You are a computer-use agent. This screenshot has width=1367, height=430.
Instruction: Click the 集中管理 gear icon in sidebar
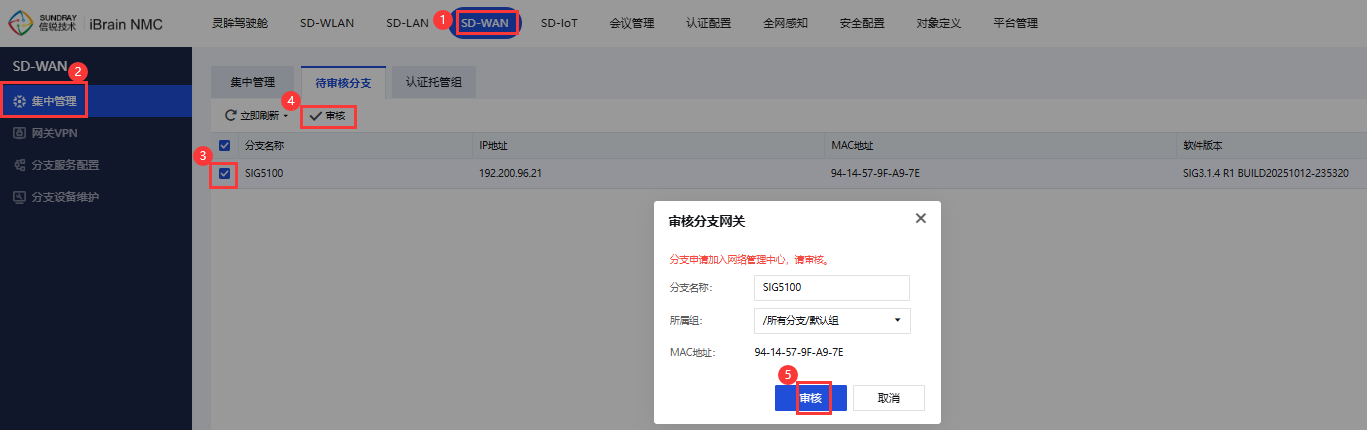click(x=19, y=101)
